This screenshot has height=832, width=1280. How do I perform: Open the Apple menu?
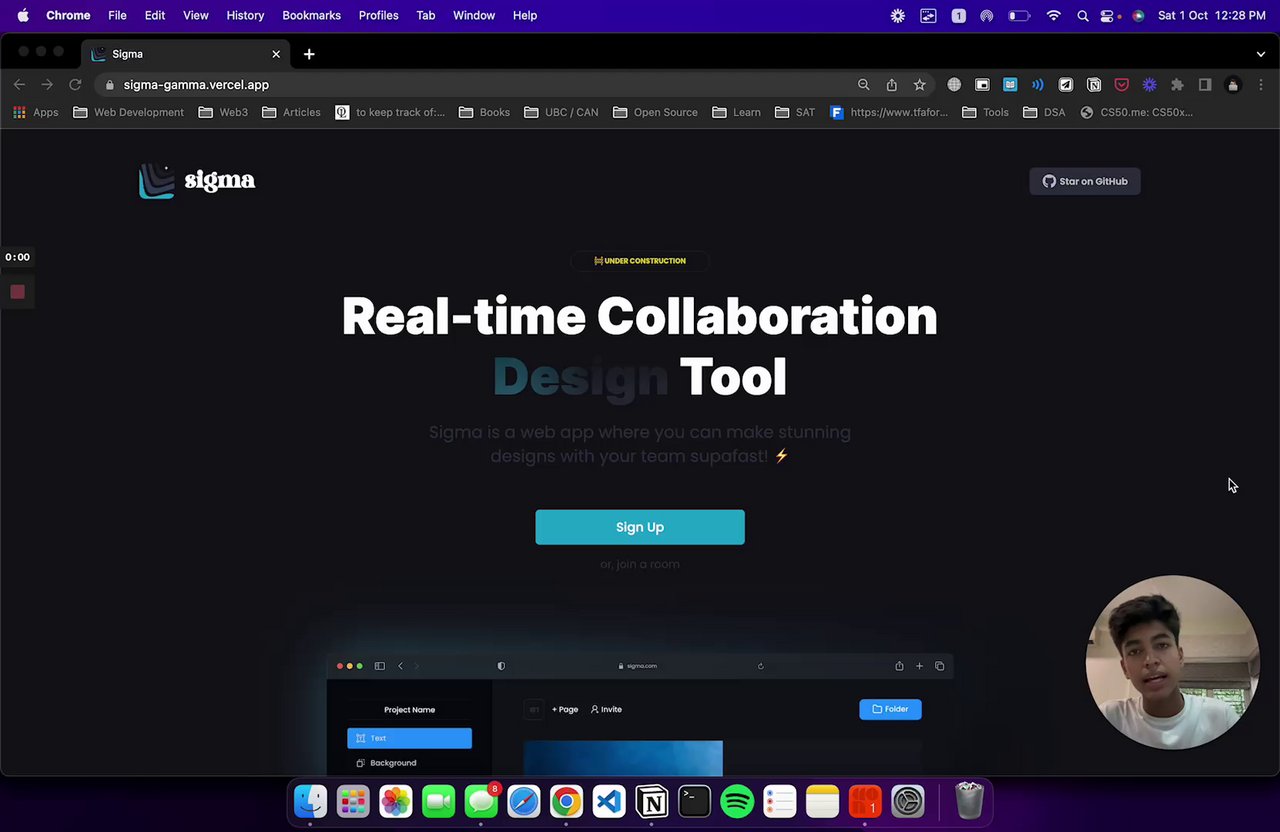[23, 15]
